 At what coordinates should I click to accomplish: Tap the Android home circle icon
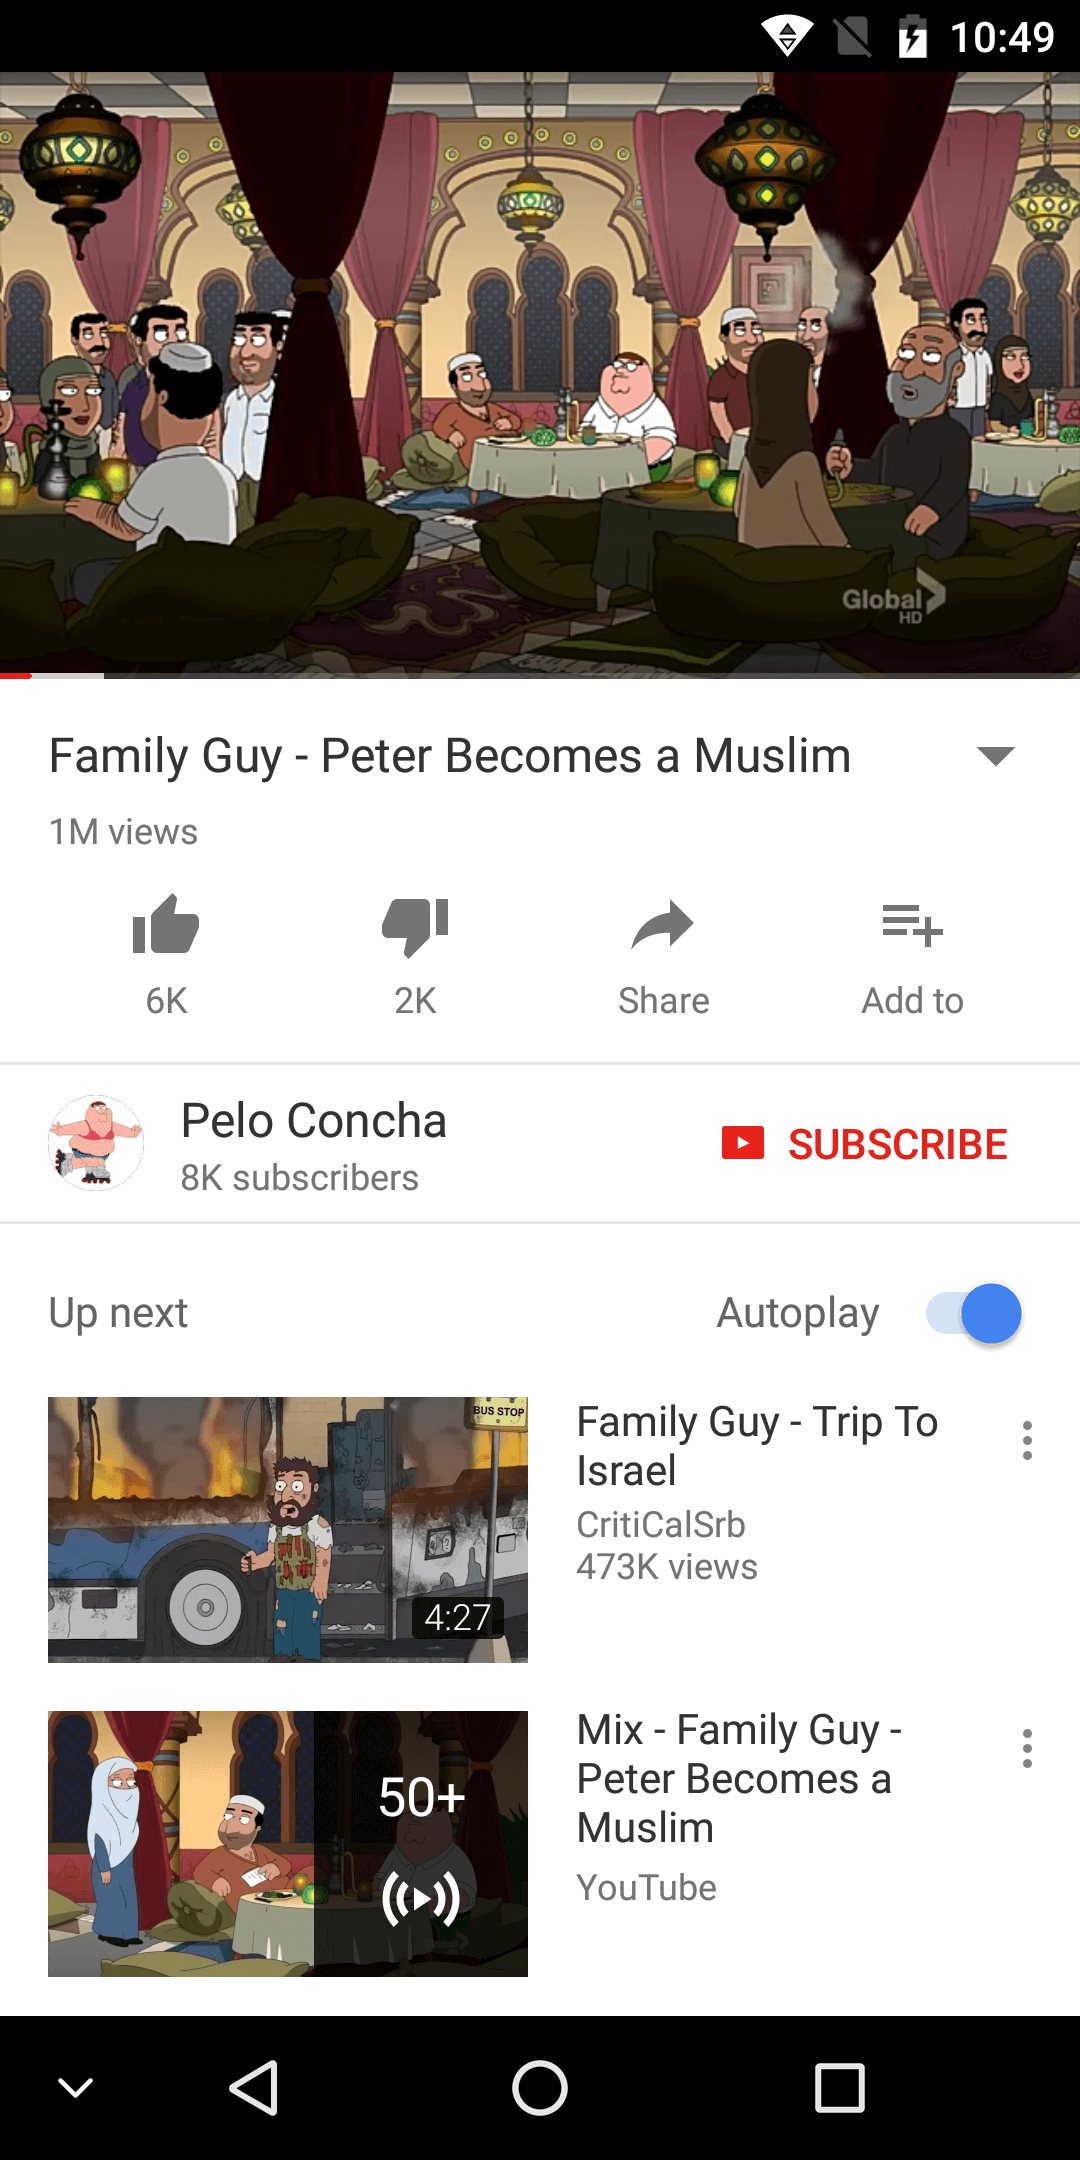pyautogui.click(x=540, y=2088)
